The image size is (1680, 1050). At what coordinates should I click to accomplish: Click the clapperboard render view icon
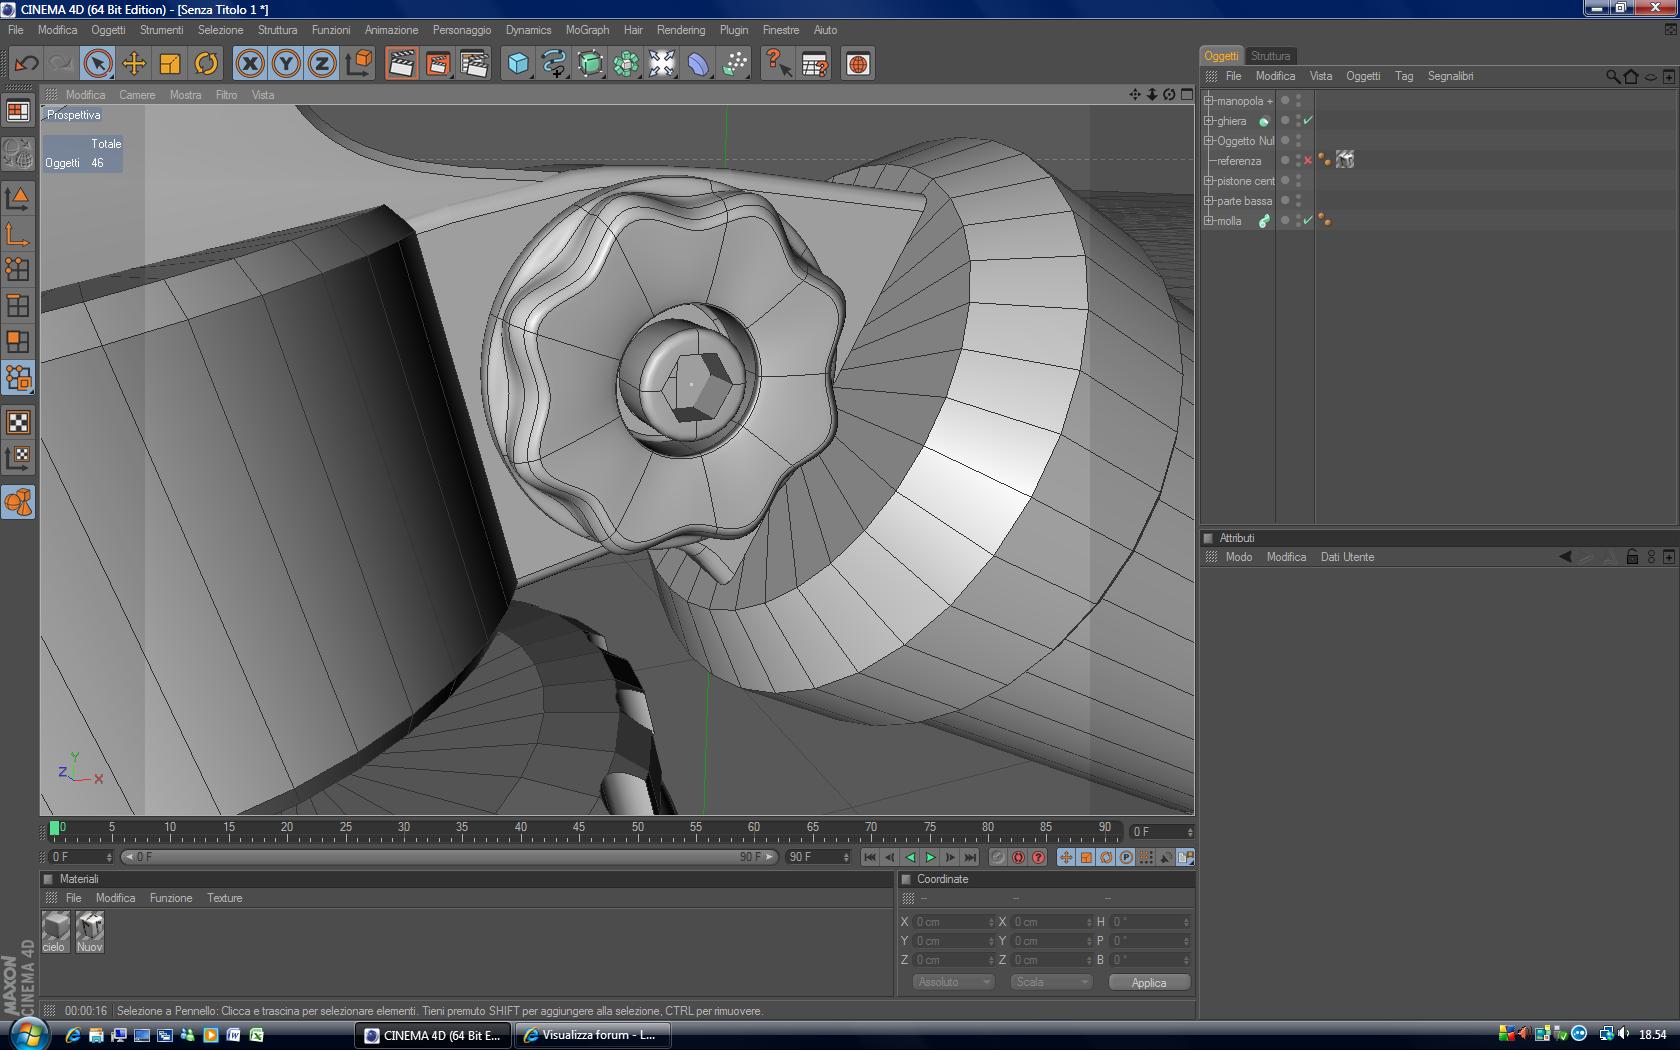coord(401,64)
